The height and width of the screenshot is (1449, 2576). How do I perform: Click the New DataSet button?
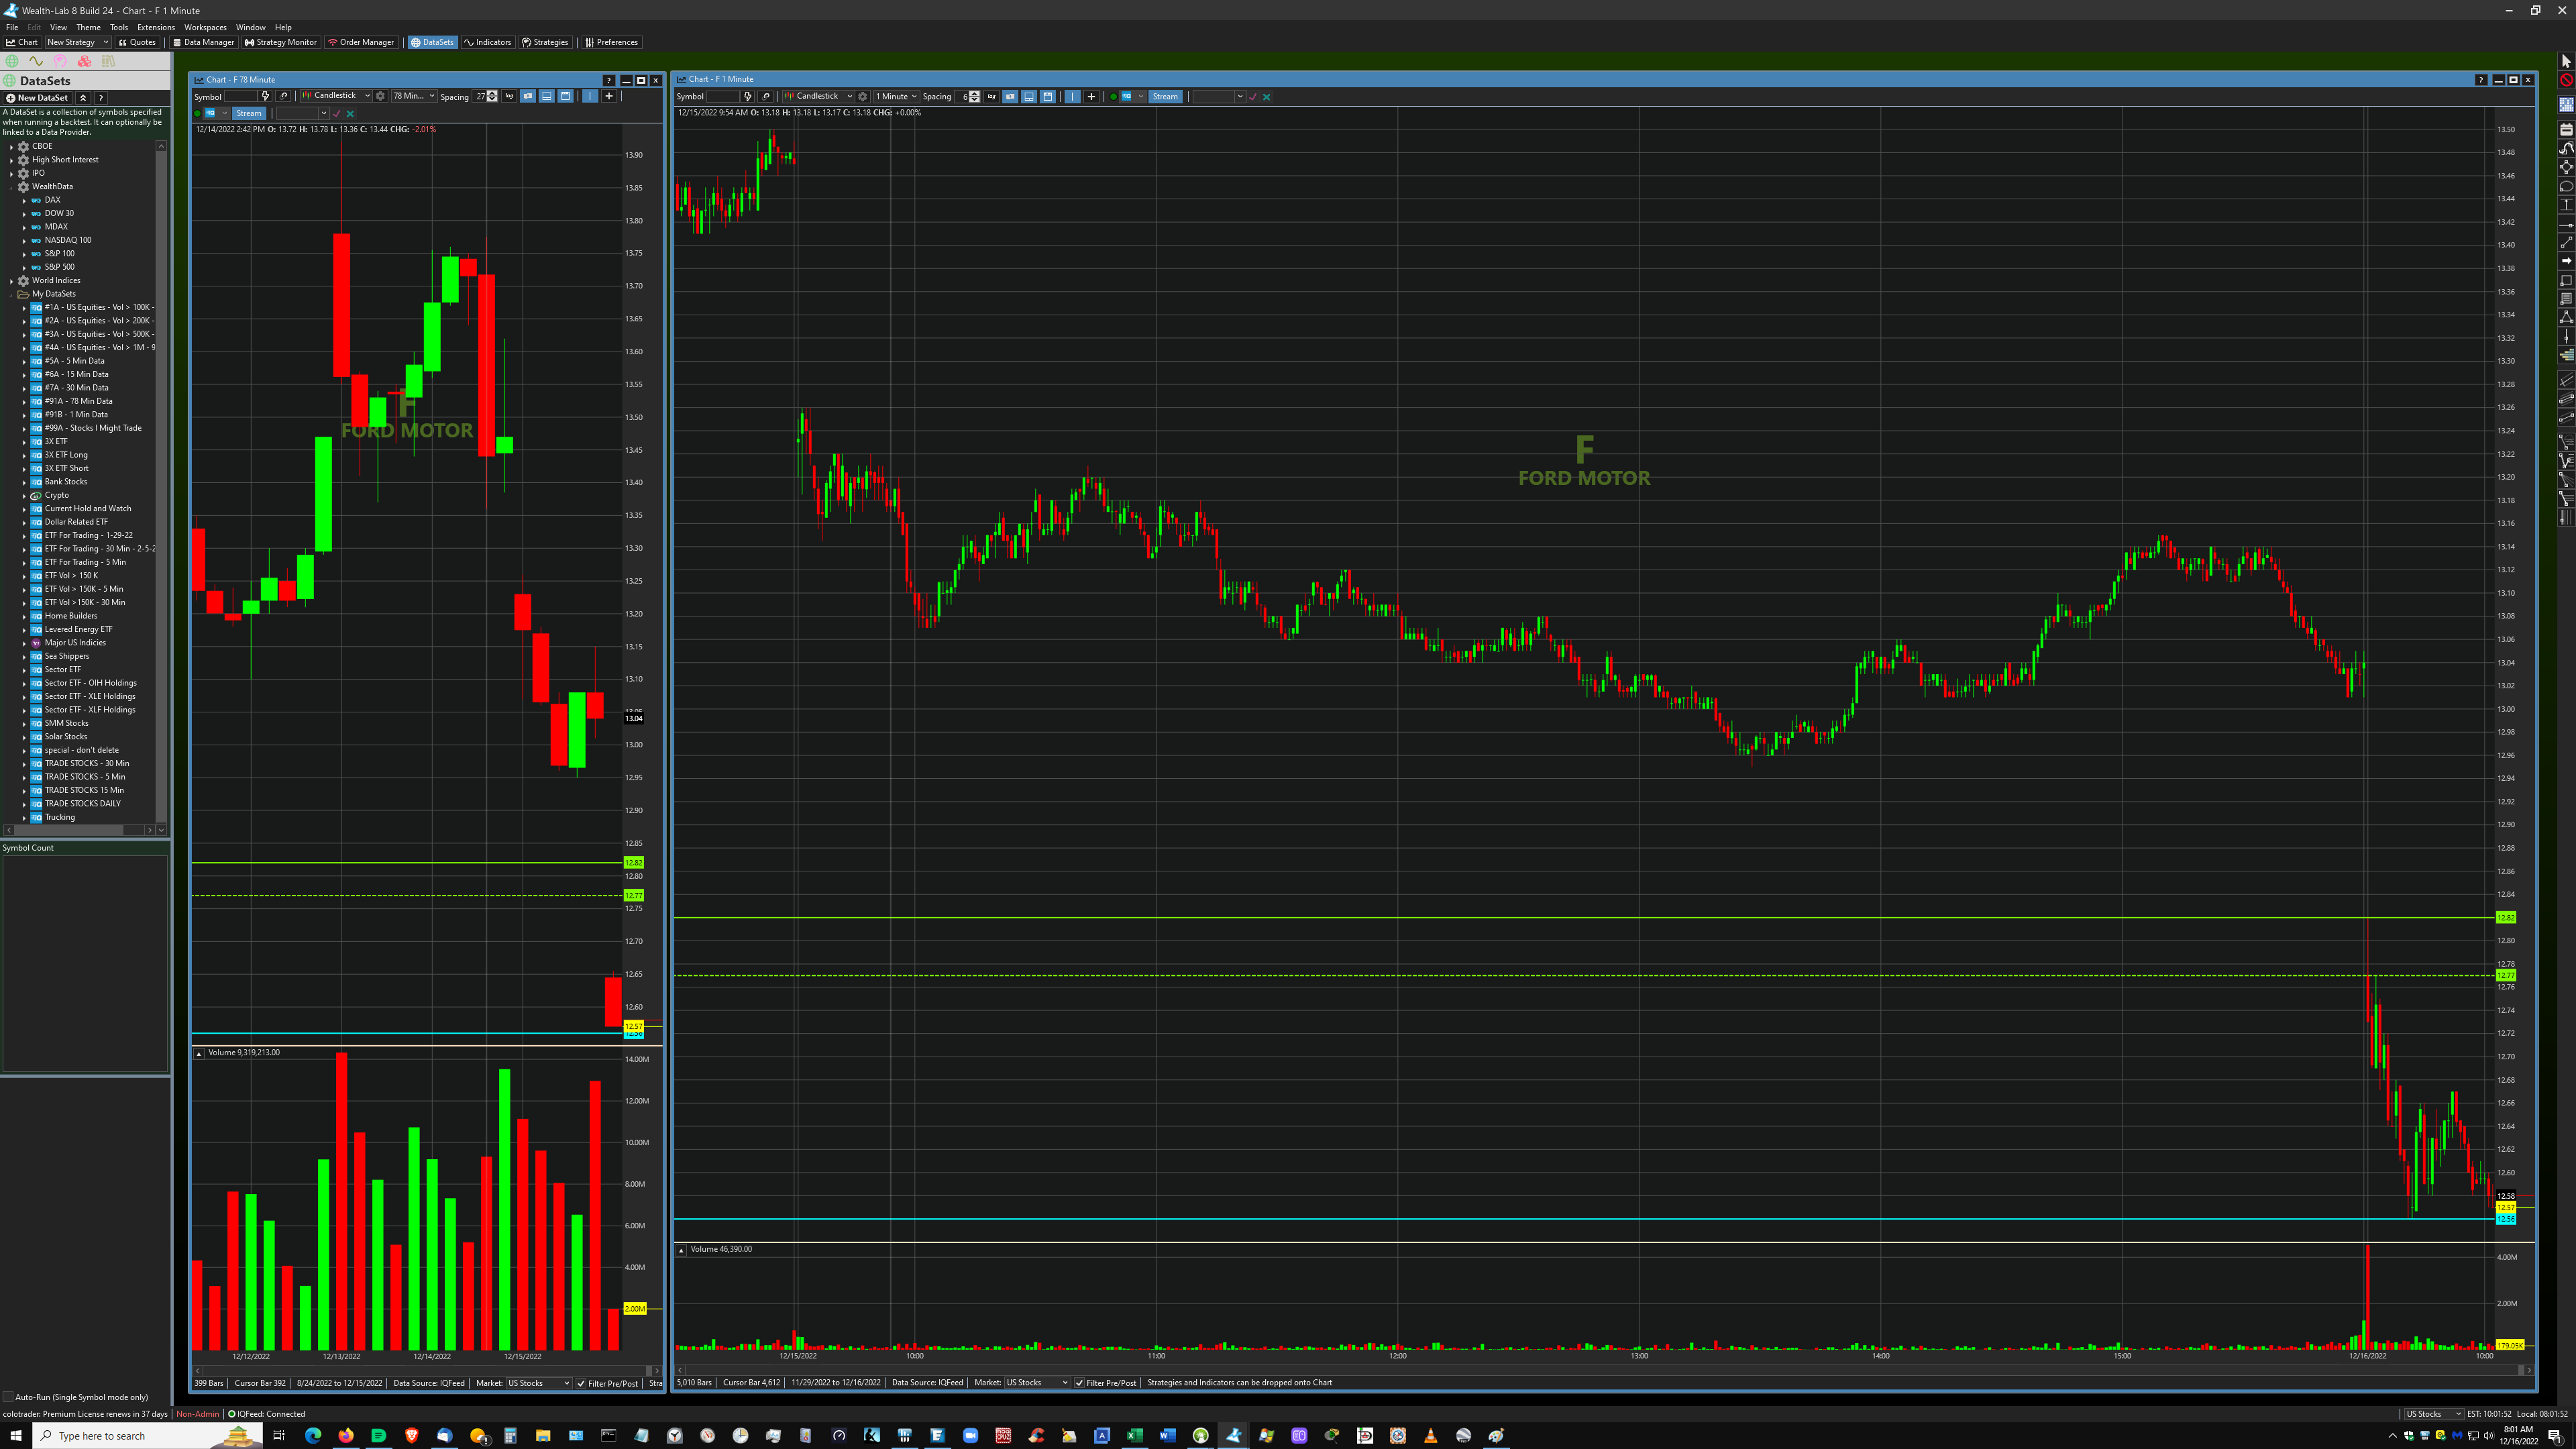point(37,98)
